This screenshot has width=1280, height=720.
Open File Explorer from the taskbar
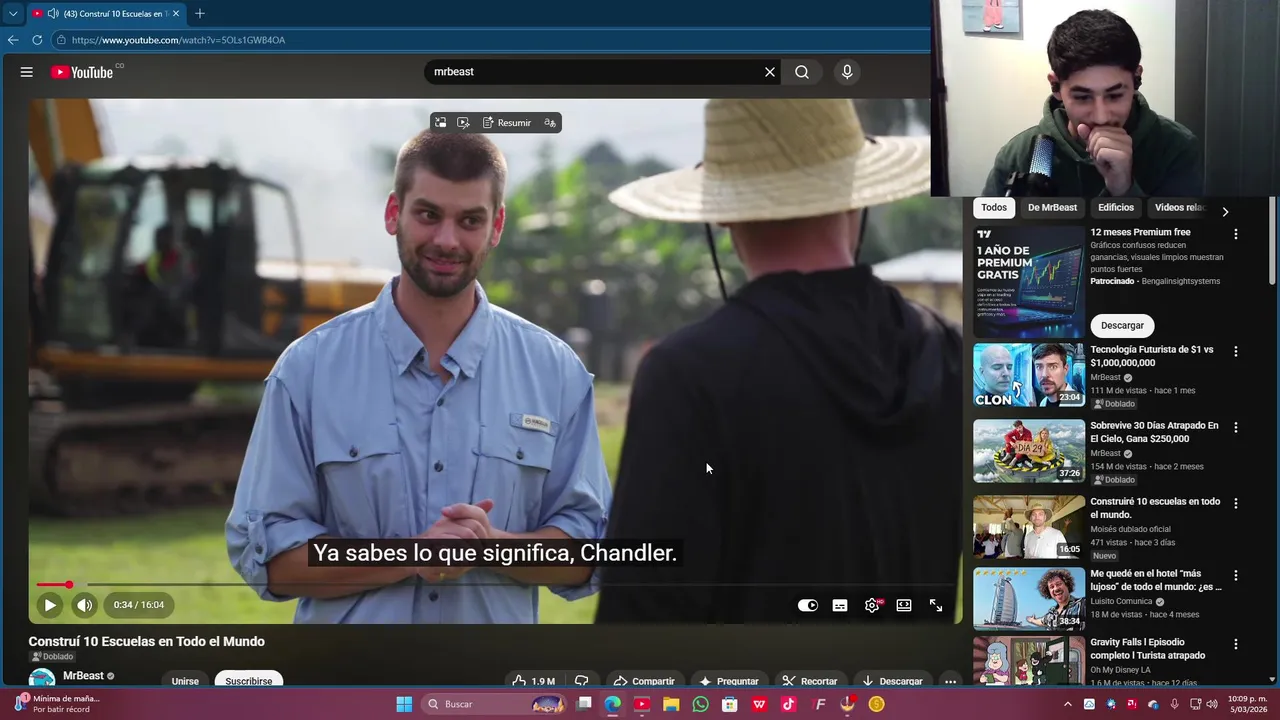(671, 704)
